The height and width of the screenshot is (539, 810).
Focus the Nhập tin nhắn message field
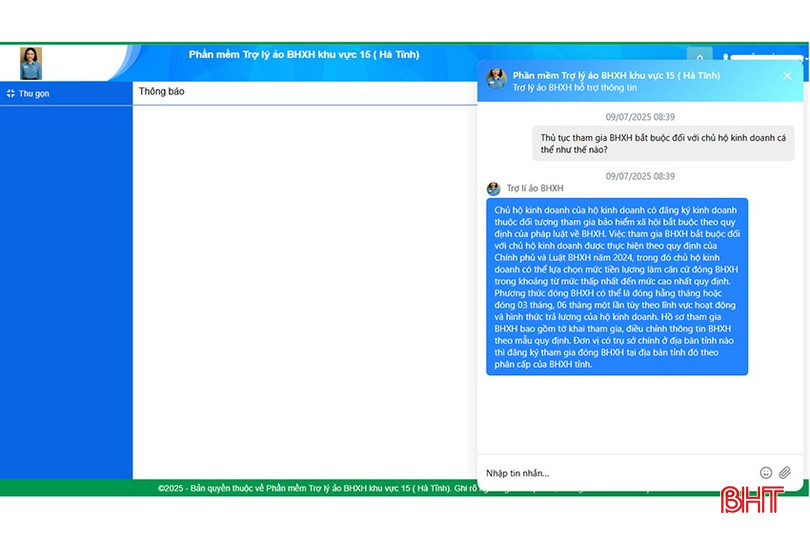(x=617, y=473)
